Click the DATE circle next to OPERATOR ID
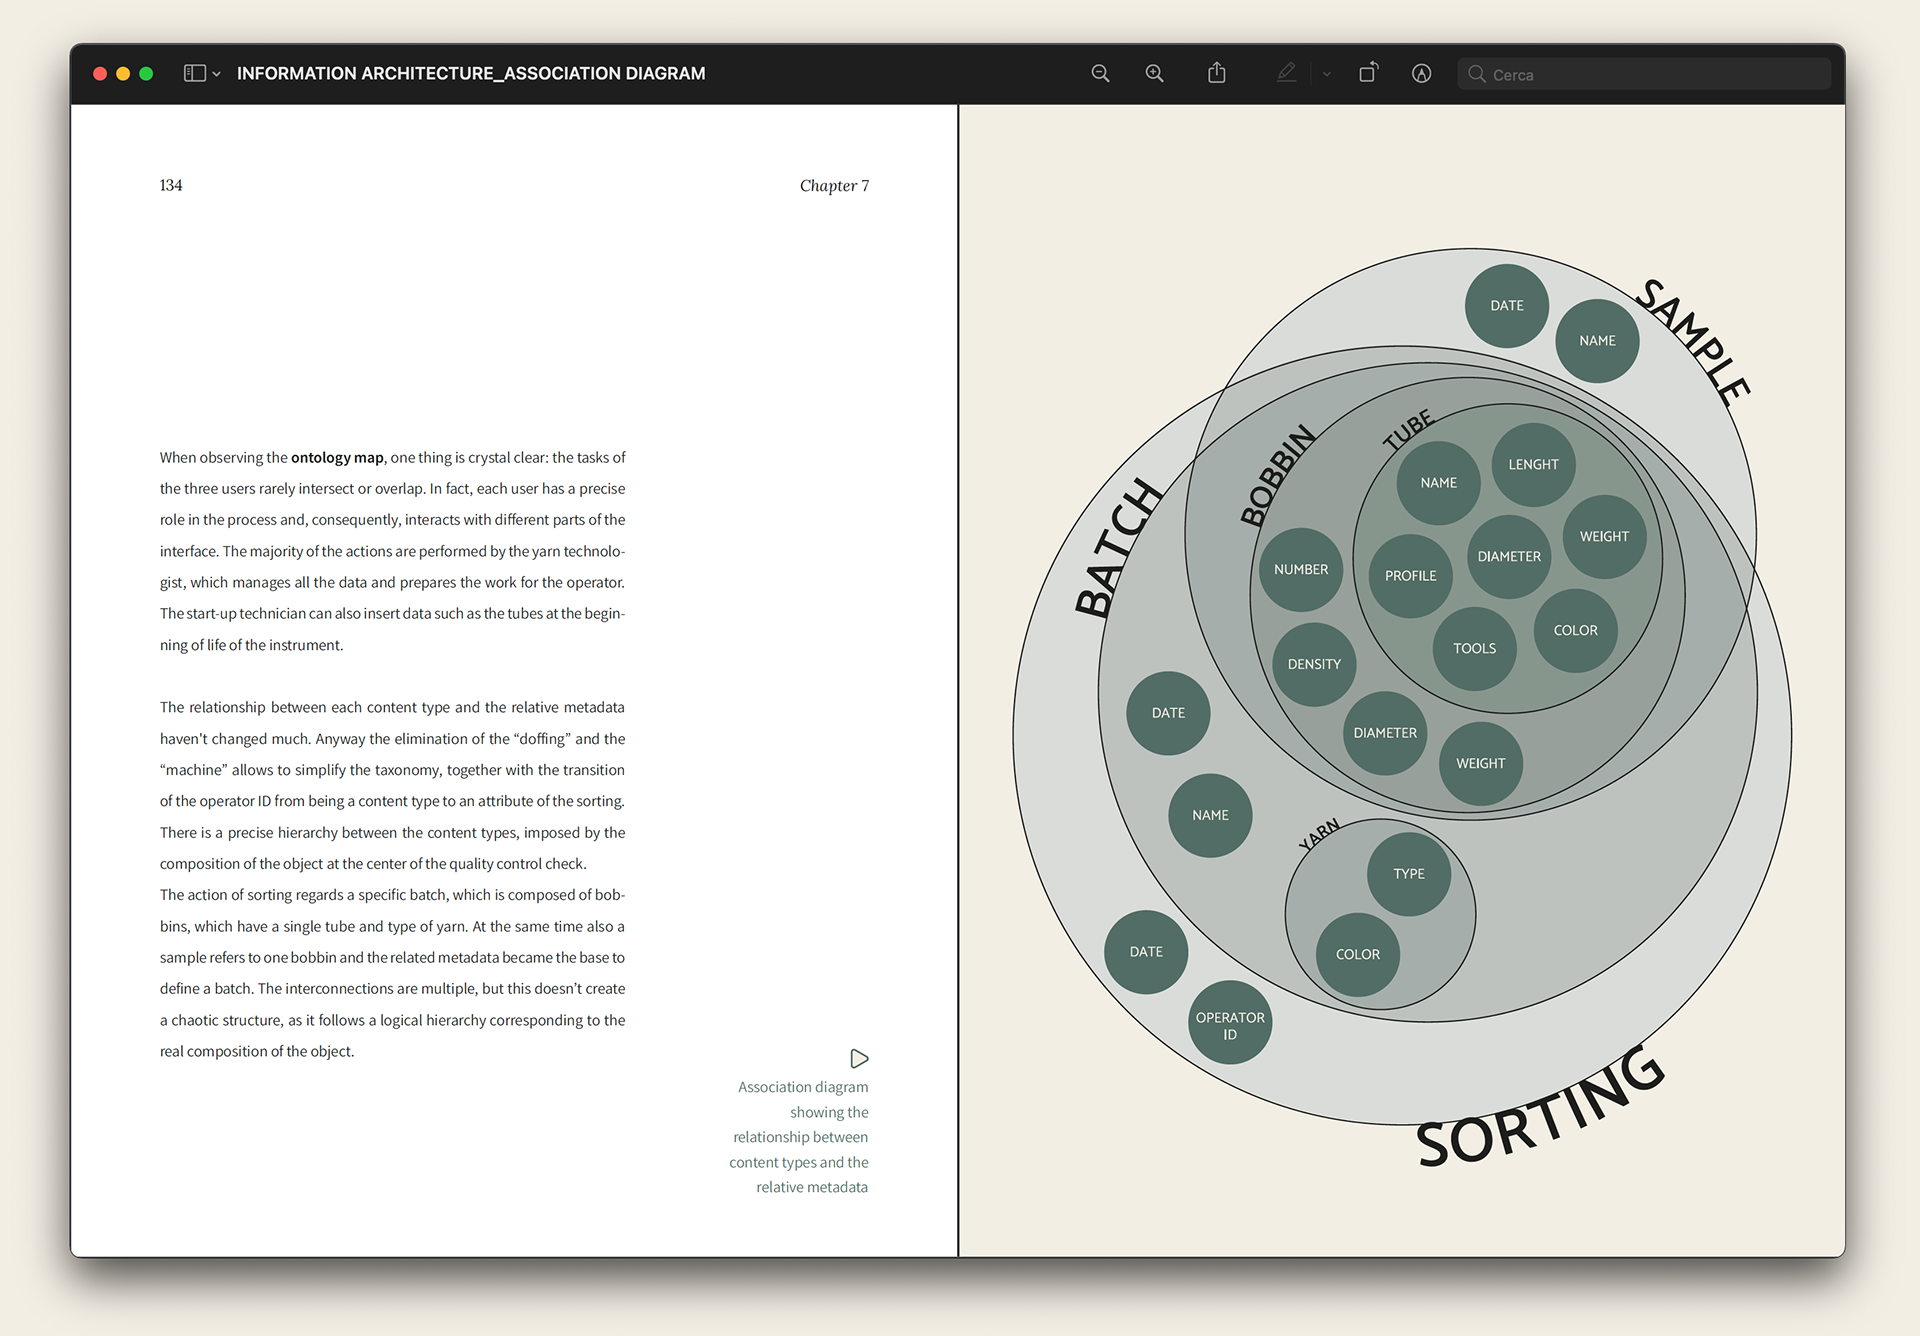 coord(1146,951)
